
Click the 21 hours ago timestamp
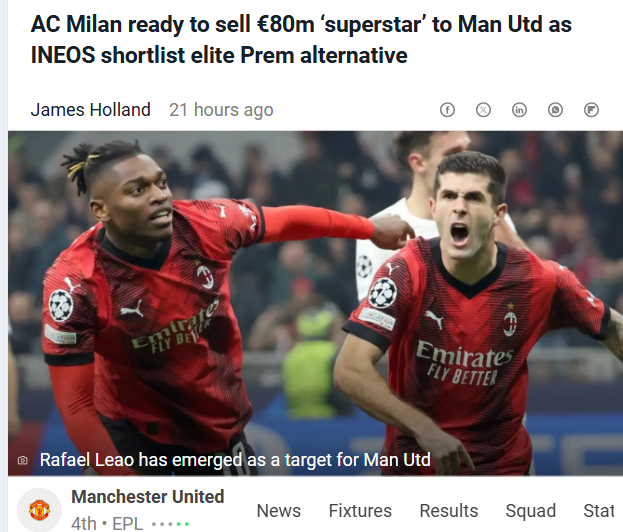point(221,110)
